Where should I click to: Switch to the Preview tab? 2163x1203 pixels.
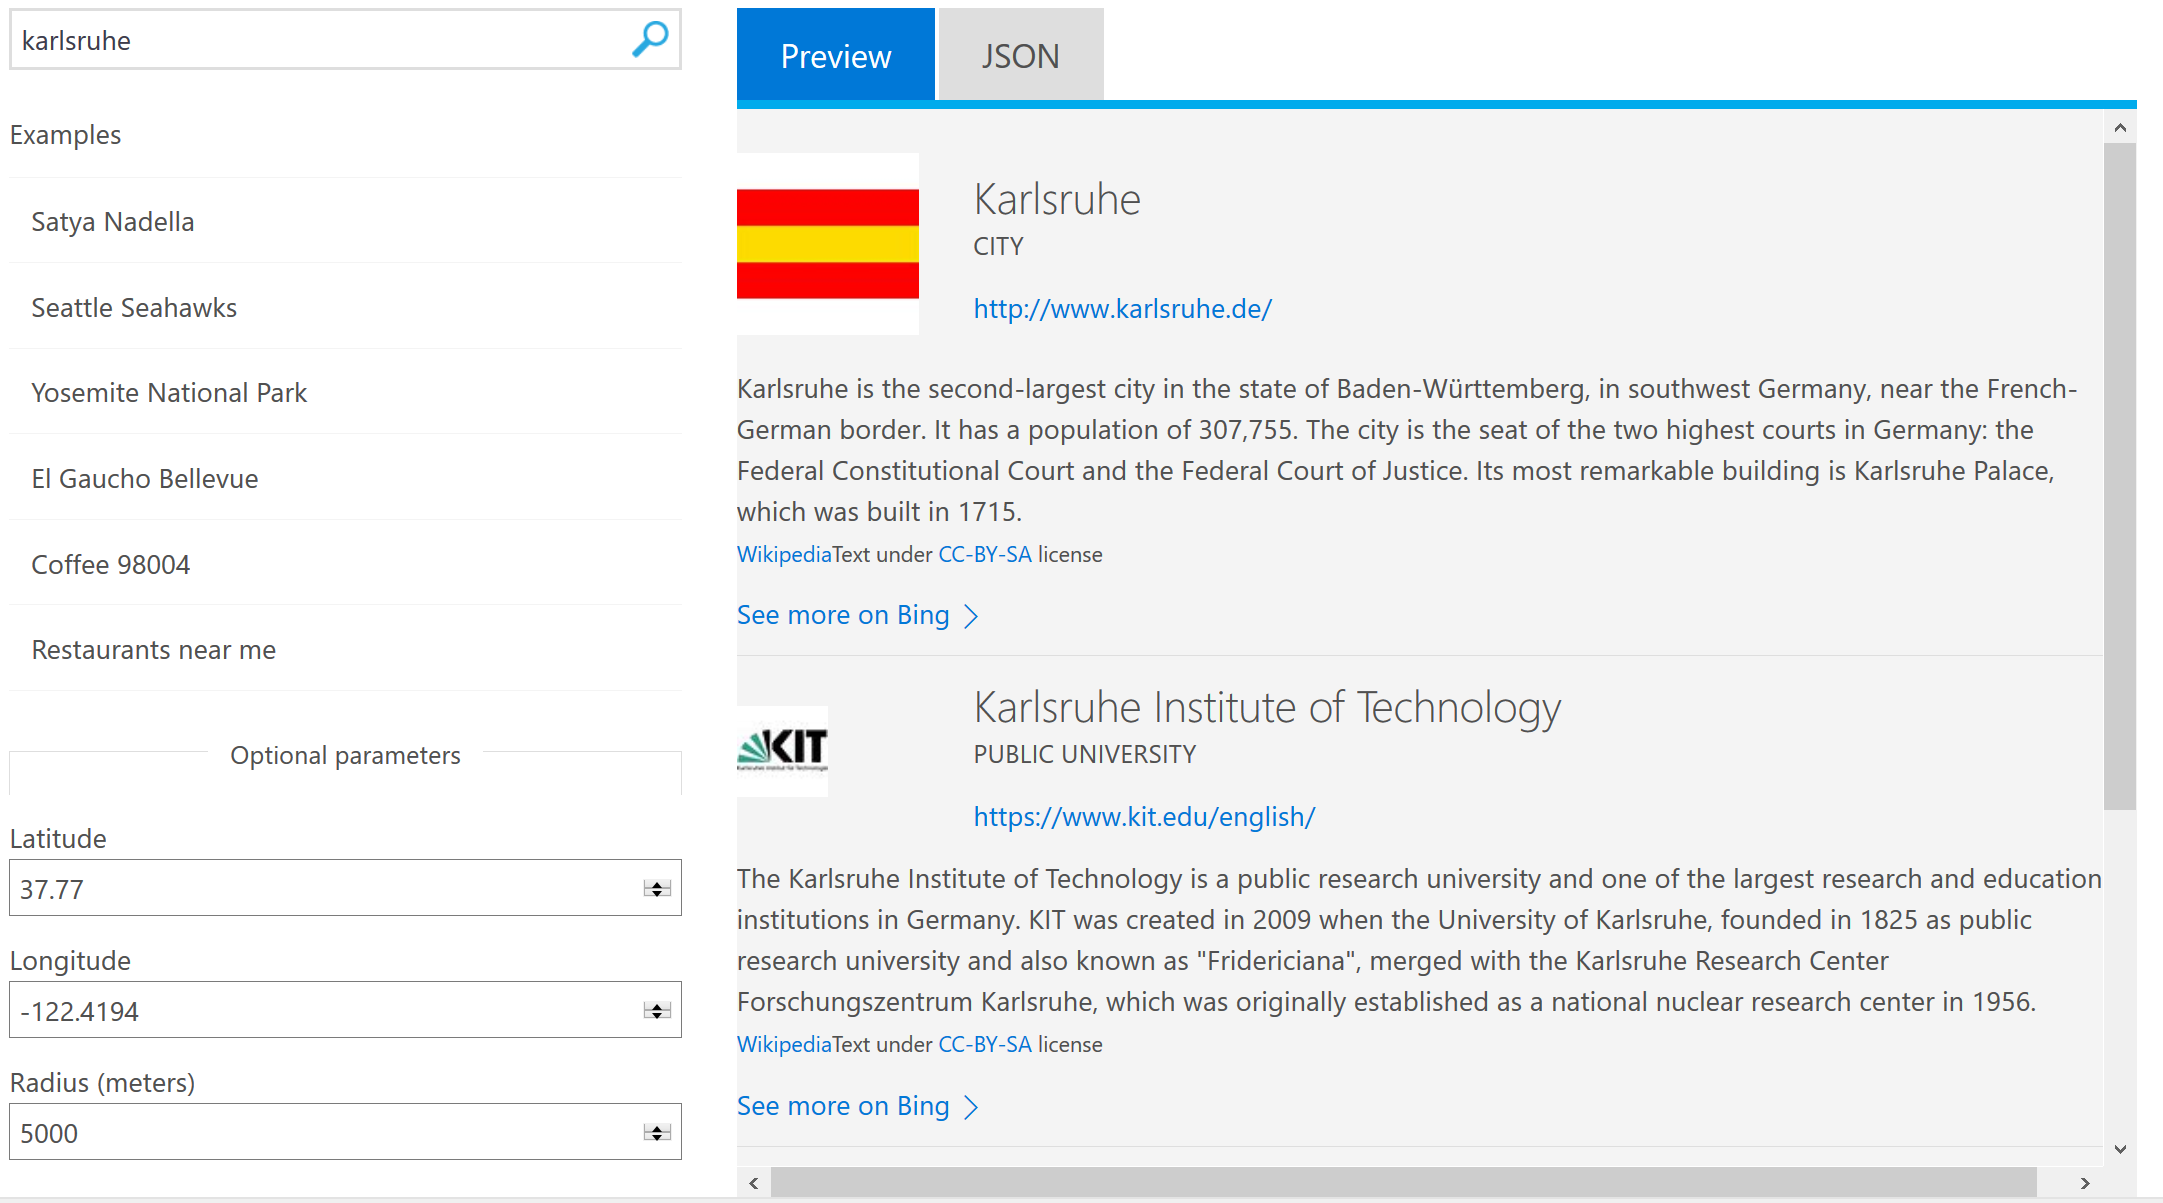coord(835,56)
